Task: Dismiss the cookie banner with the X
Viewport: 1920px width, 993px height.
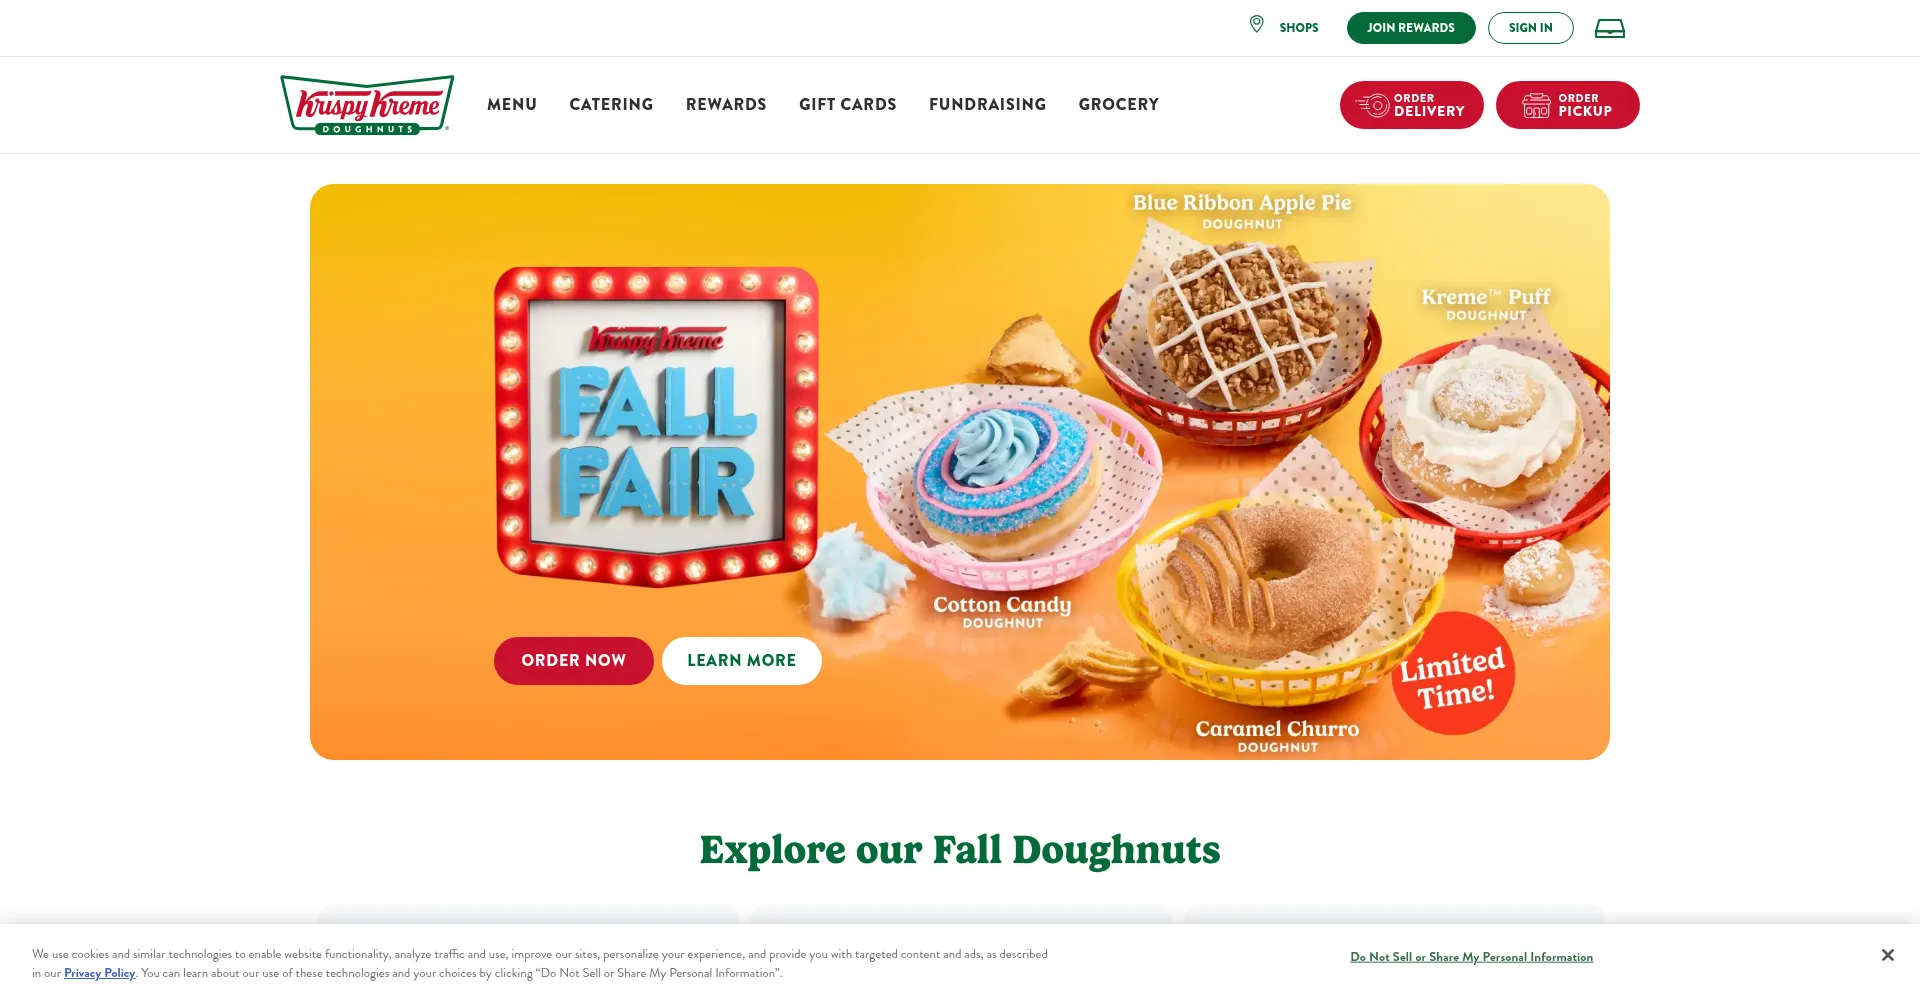Action: (x=1887, y=955)
